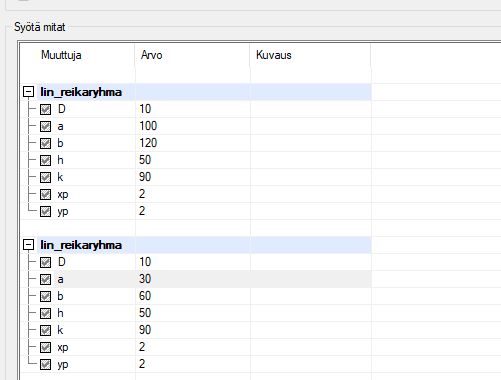Click Kuvaus cell of row a with value 30
This screenshot has height=380, width=501.
click(311, 279)
